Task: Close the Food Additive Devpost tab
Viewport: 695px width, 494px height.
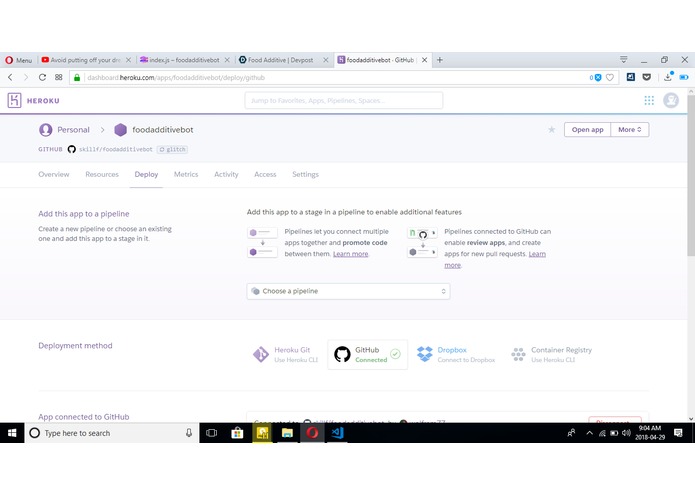Action: coord(325,60)
